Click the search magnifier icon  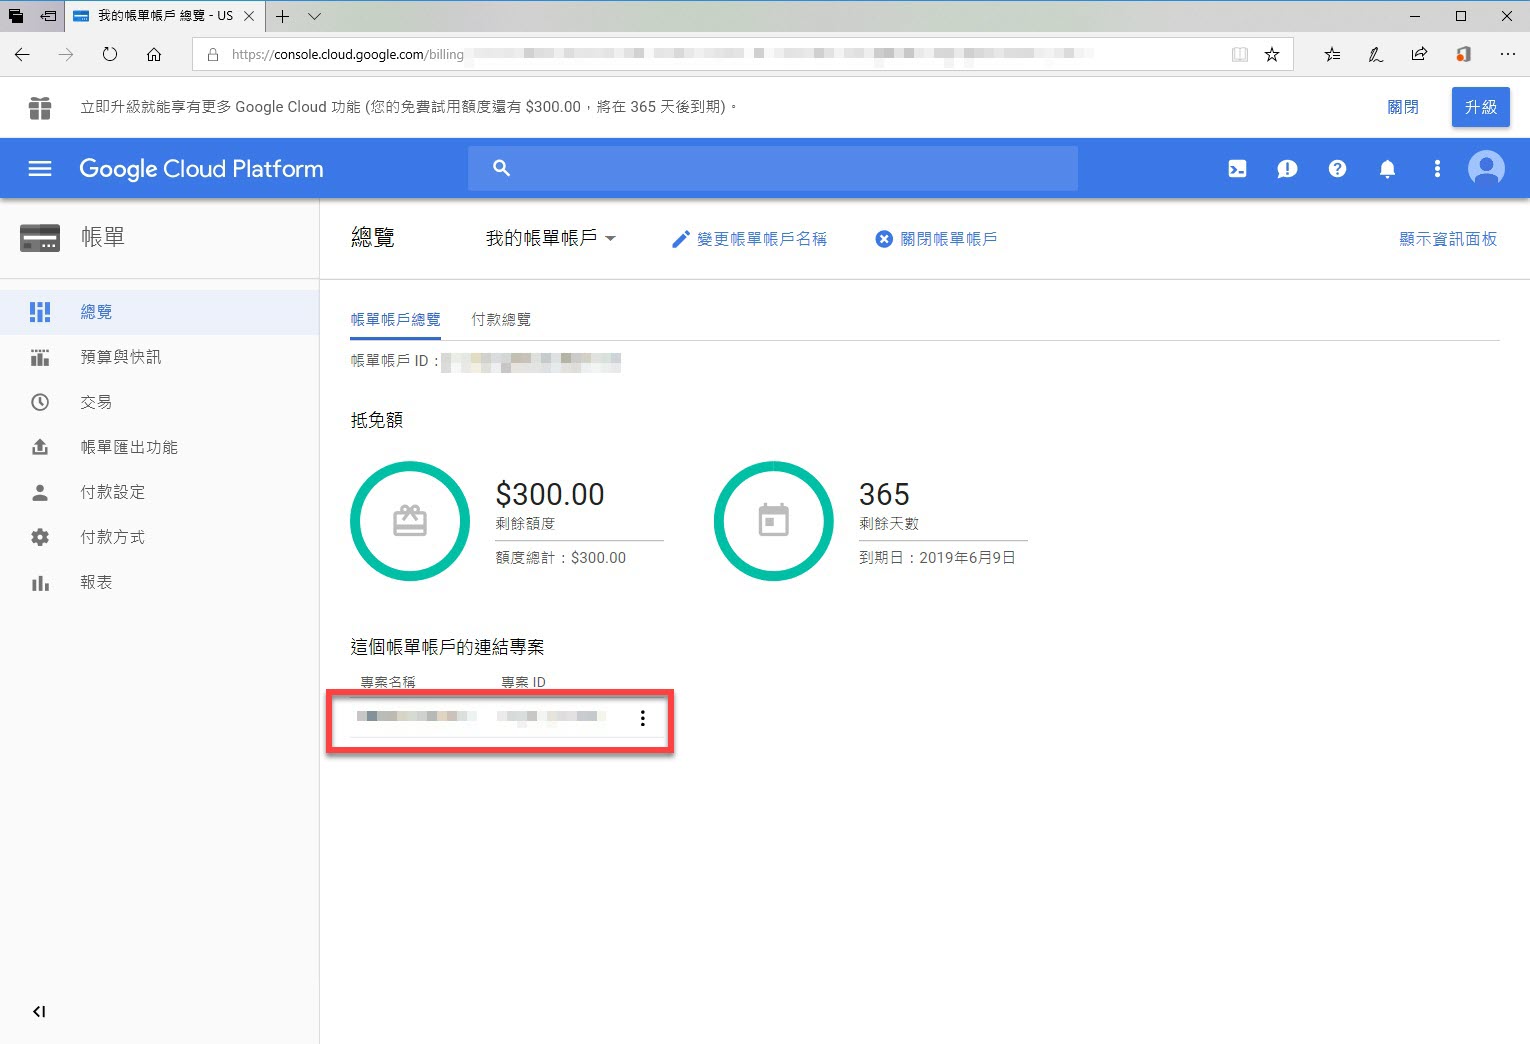(x=502, y=168)
